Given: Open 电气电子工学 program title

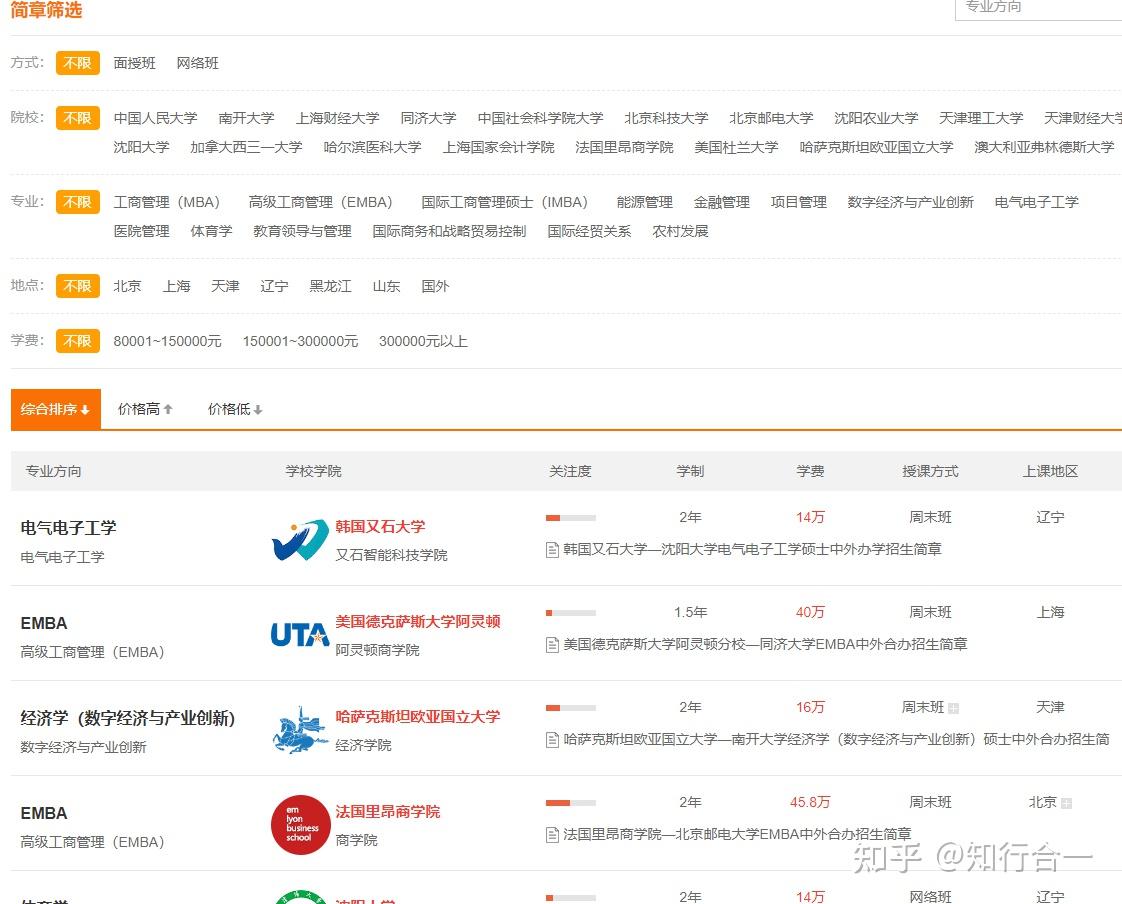Looking at the screenshot, I should coord(69,528).
